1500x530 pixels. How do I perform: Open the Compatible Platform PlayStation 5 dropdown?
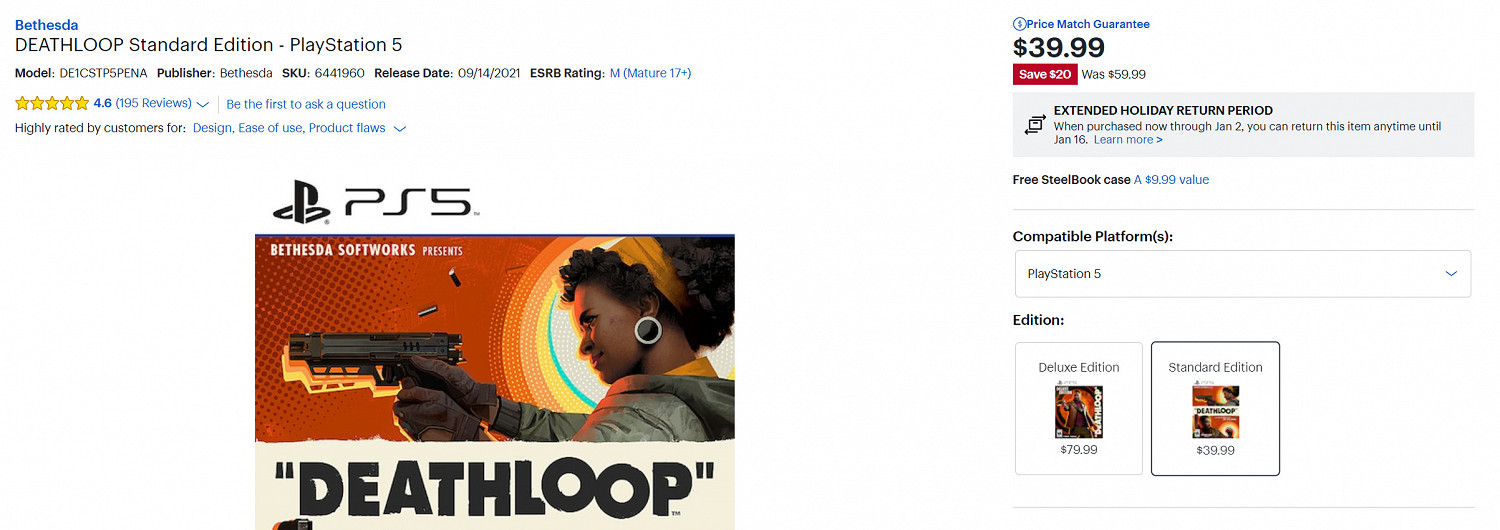(x=1243, y=273)
